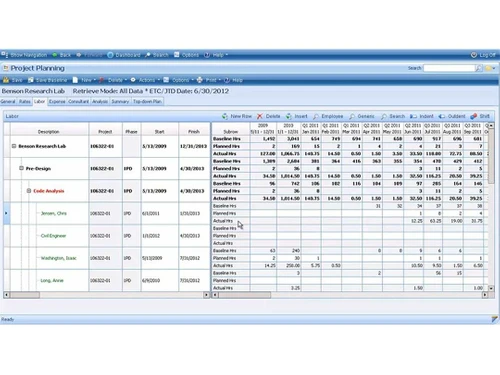Switch to the General tab
This screenshot has width=500, height=375.
tap(8, 101)
